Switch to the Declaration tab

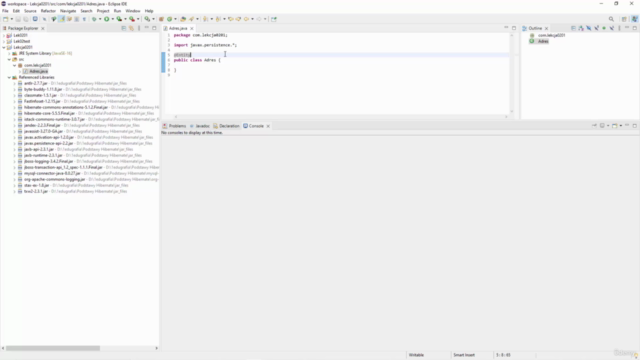pos(227,126)
